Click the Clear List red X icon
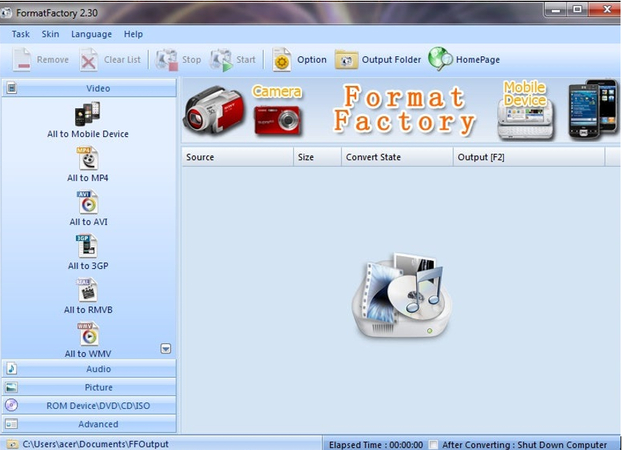The image size is (622, 450). [x=88, y=60]
